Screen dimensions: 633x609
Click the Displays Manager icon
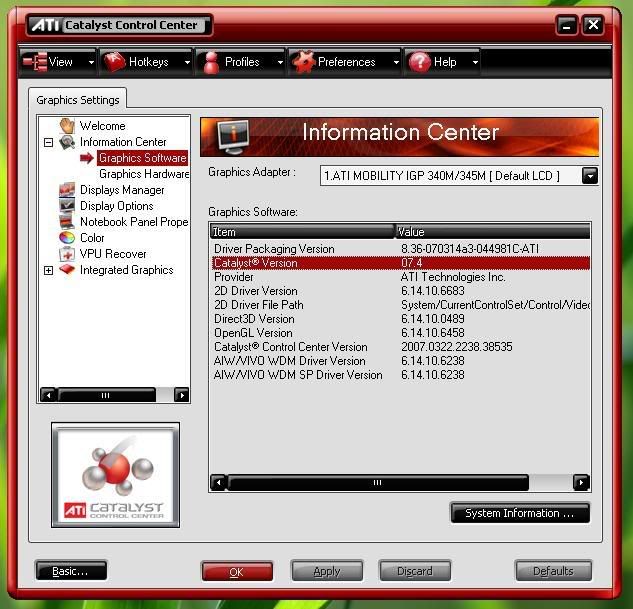[x=67, y=190]
